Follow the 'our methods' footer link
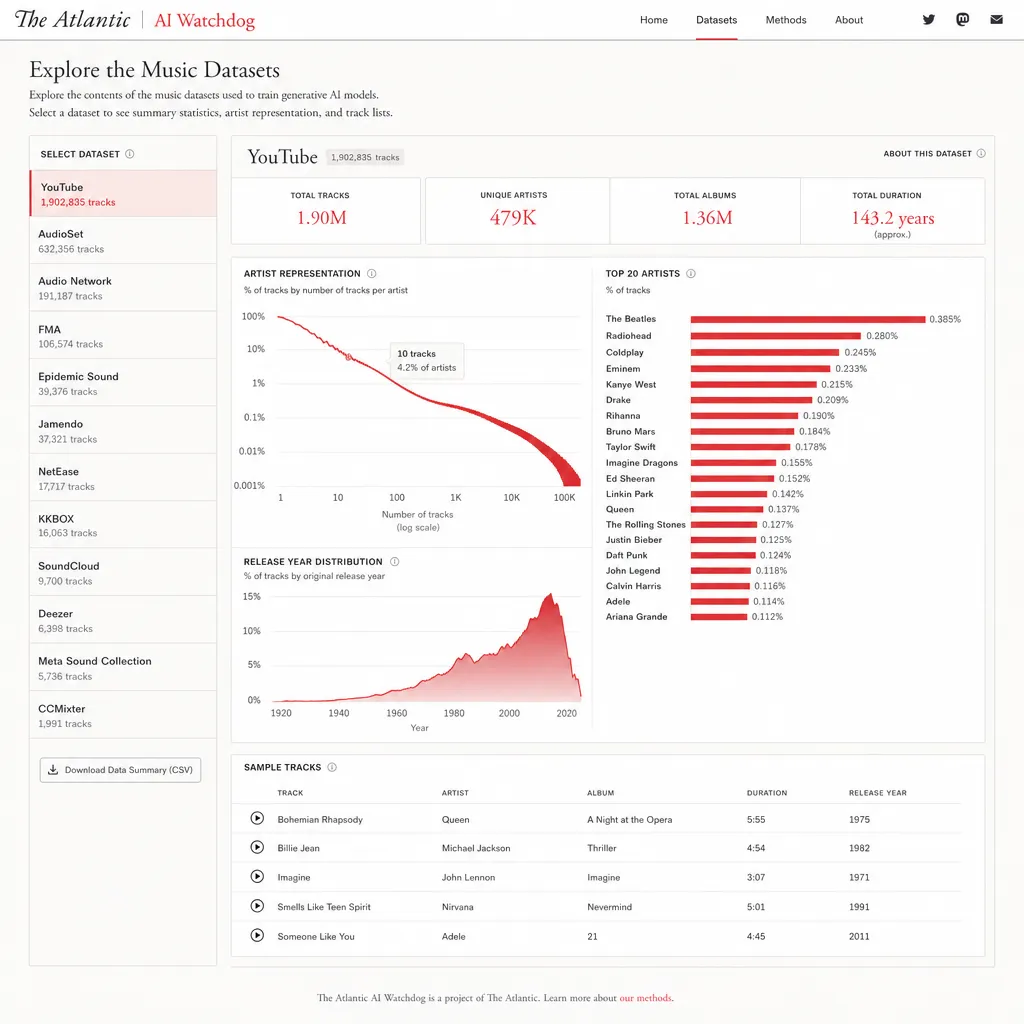Viewport: 1024px width, 1024px height. pyautogui.click(x=645, y=998)
